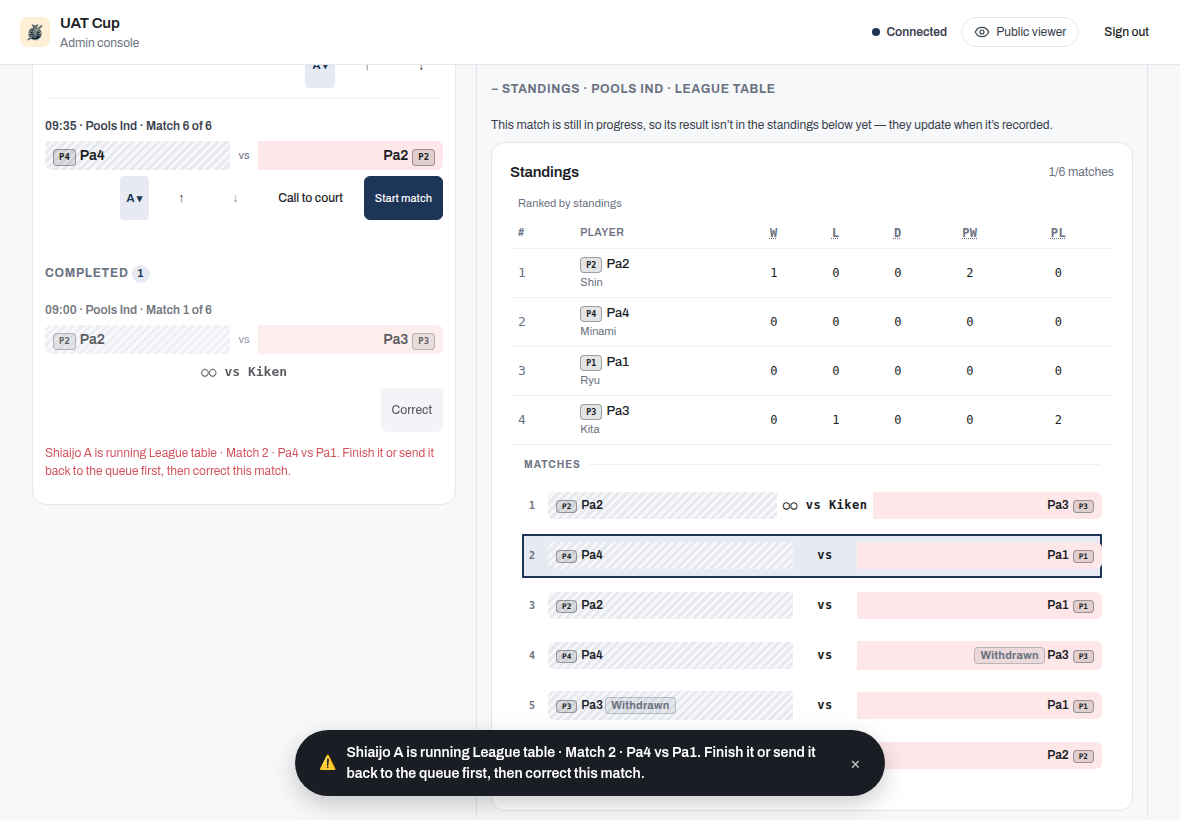
Task: Click the red shiaijo error message
Action: click(239, 462)
